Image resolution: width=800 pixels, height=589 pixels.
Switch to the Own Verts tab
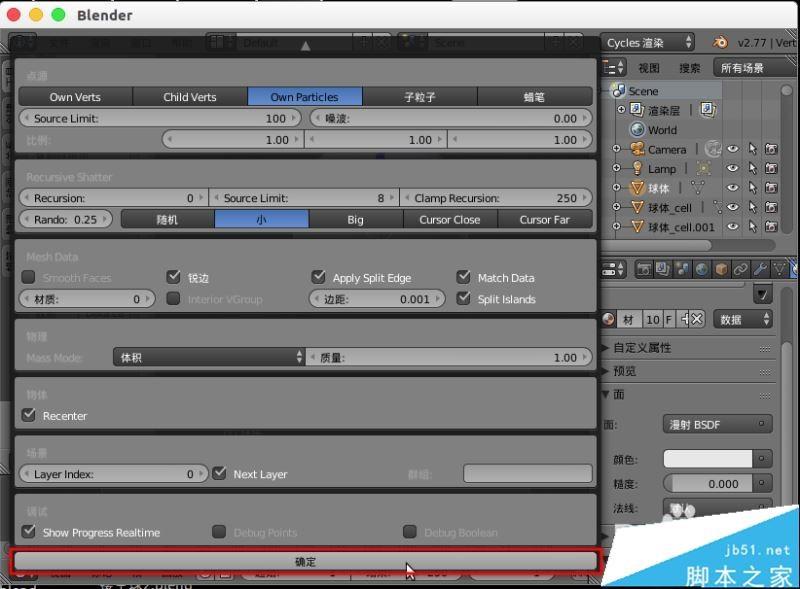pyautogui.click(x=75, y=96)
